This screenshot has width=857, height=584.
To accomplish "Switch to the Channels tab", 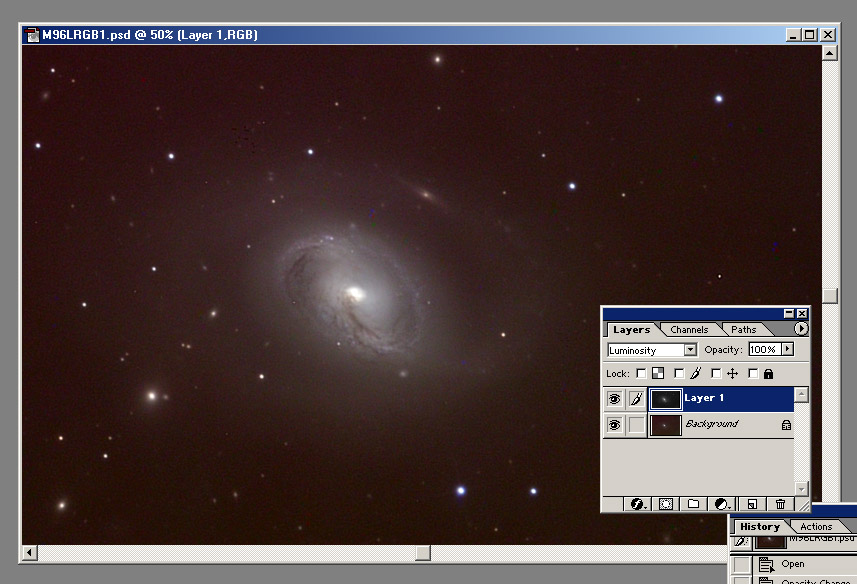I will click(x=689, y=329).
